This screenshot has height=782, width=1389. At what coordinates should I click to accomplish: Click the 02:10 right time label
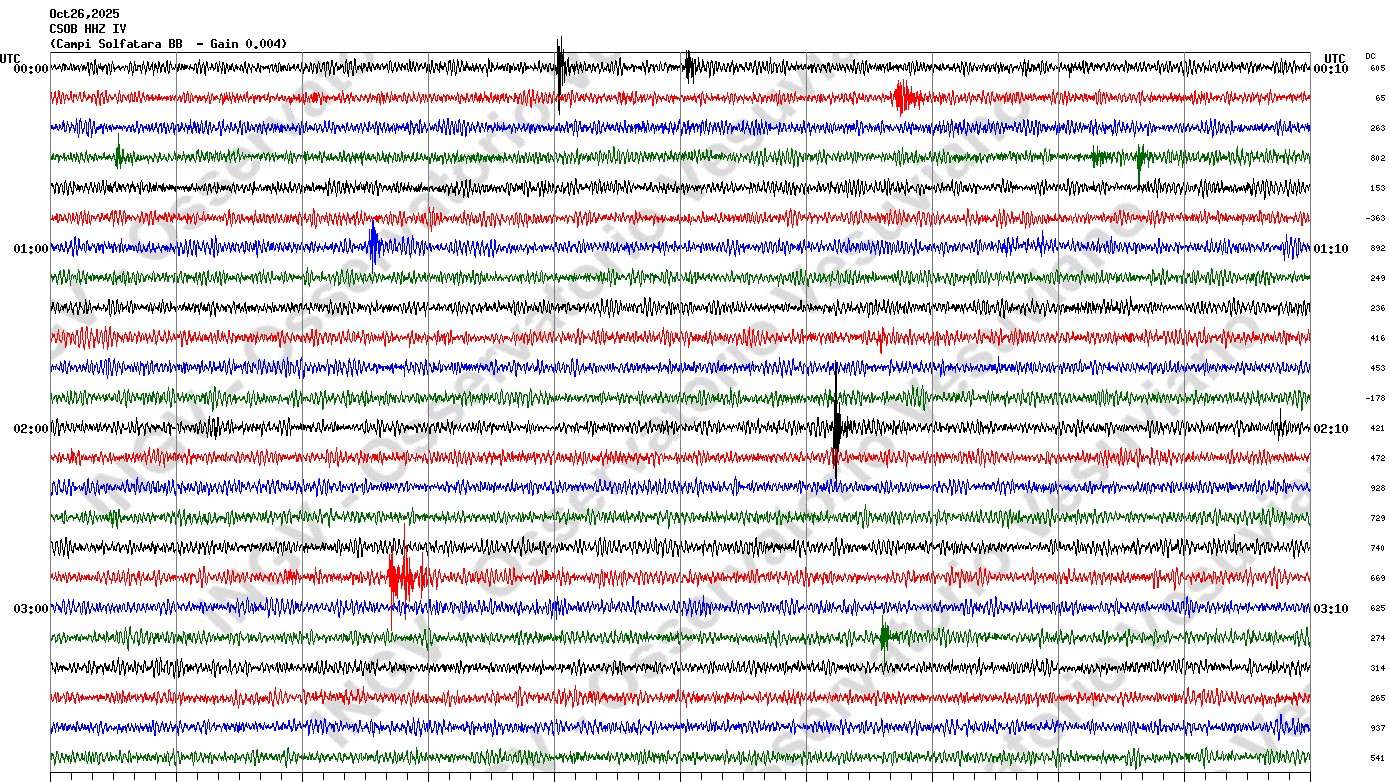1330,428
